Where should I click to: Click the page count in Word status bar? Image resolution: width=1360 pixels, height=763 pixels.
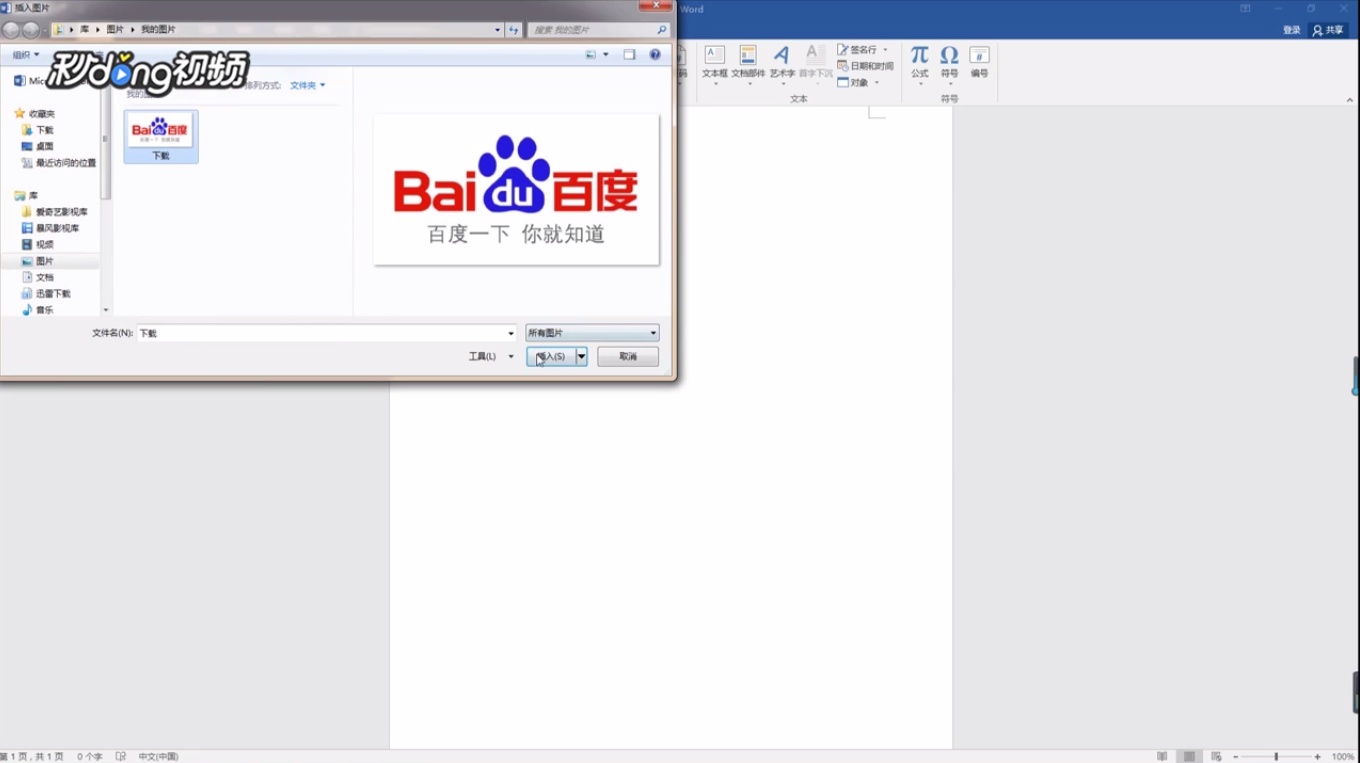(x=33, y=756)
